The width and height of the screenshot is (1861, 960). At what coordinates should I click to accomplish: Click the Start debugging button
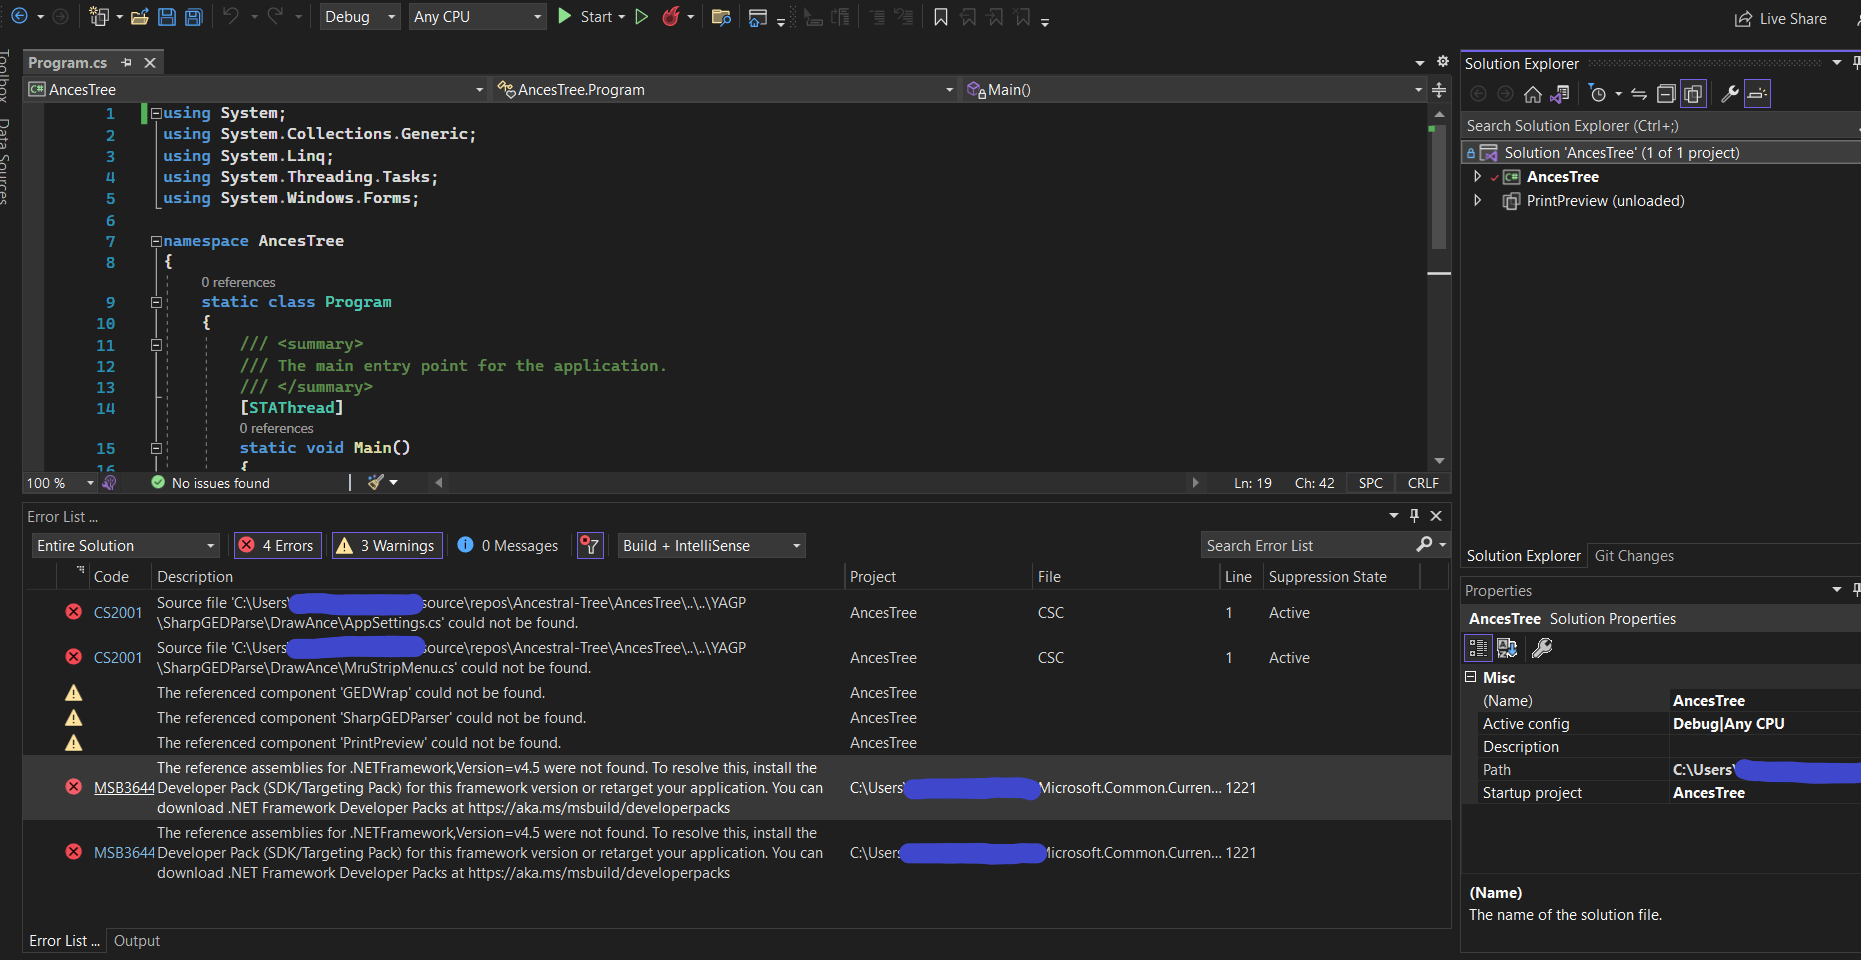[x=589, y=17]
